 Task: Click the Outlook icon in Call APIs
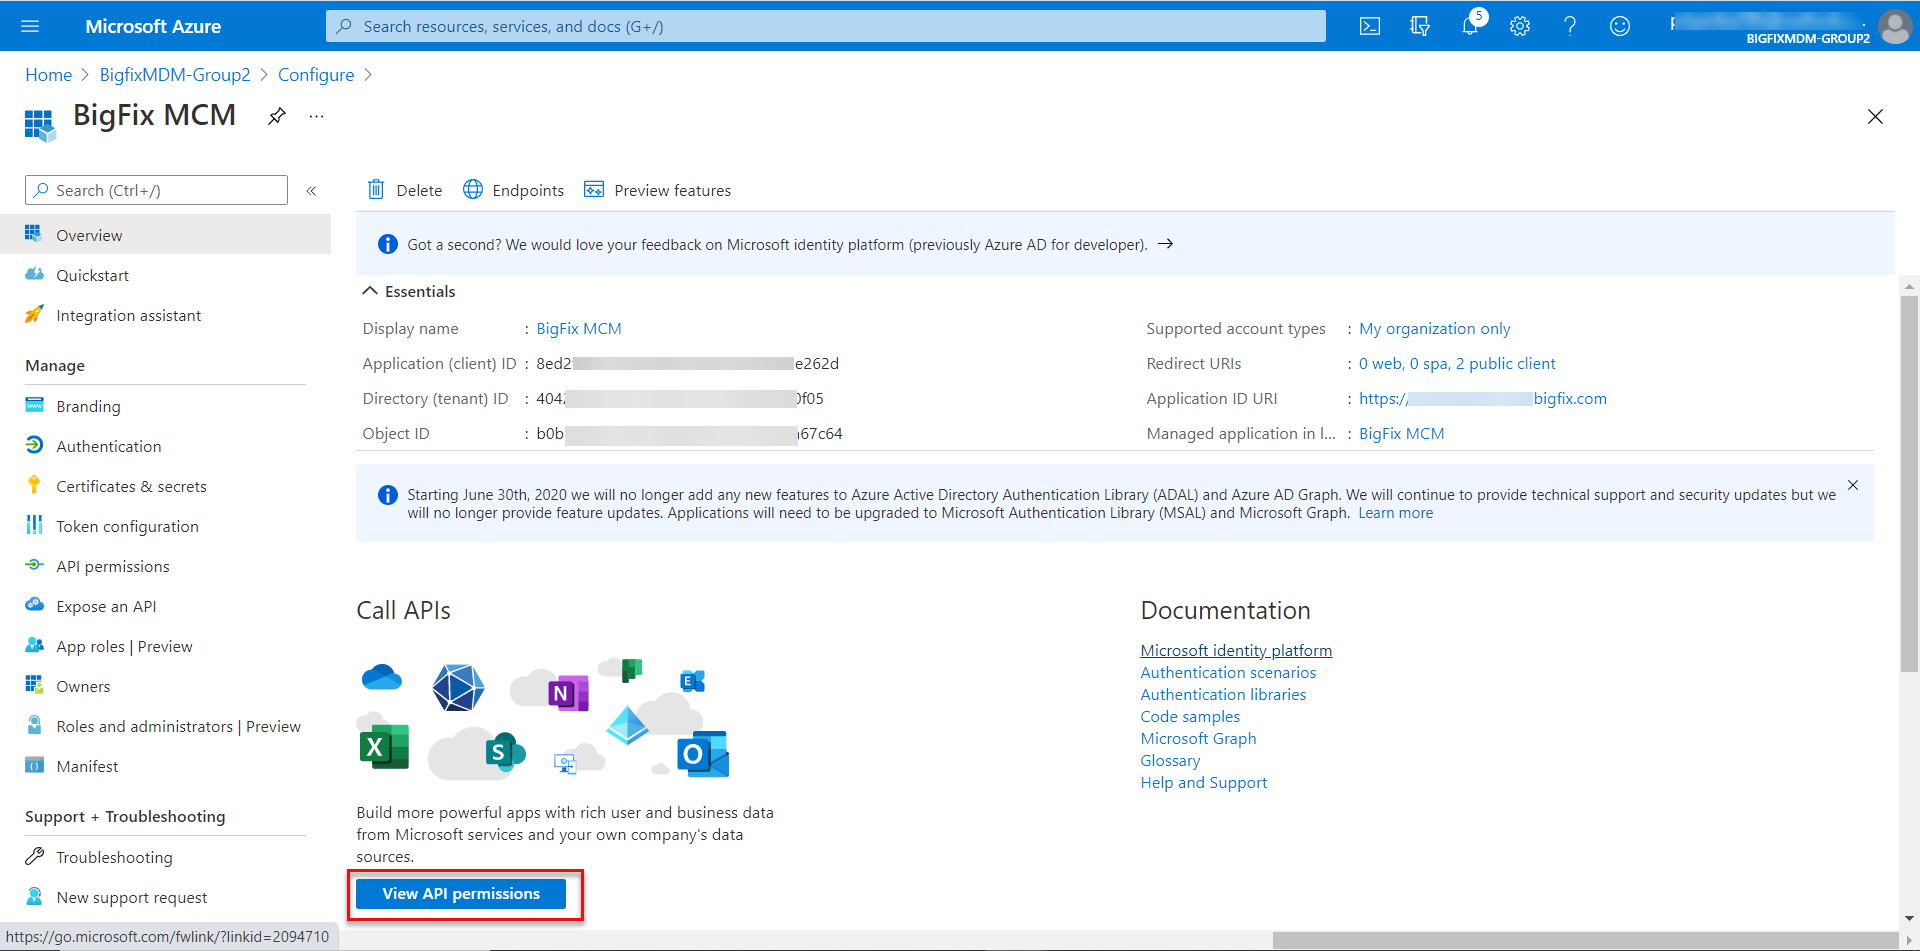coord(703,754)
